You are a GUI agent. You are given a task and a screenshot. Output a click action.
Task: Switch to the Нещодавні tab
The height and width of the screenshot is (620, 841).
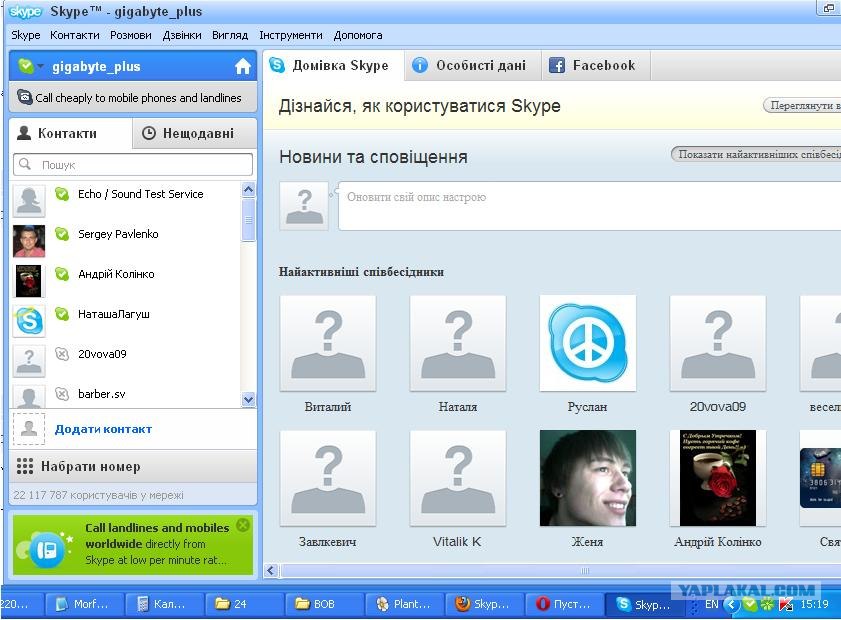coord(194,134)
